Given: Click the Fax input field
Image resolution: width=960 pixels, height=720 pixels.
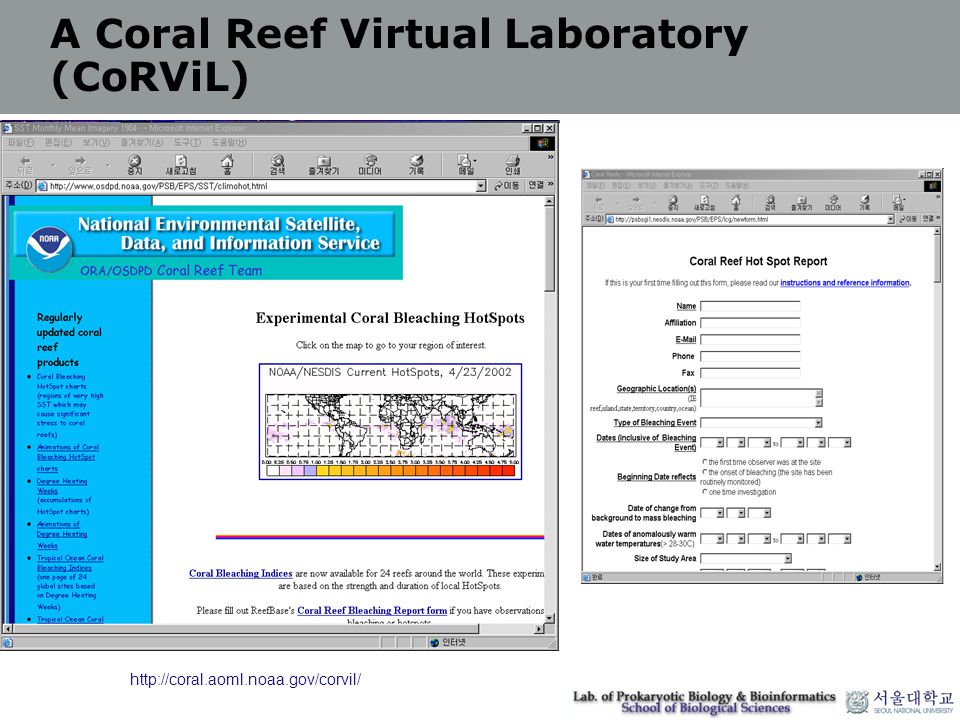Looking at the screenshot, I should click(x=750, y=373).
